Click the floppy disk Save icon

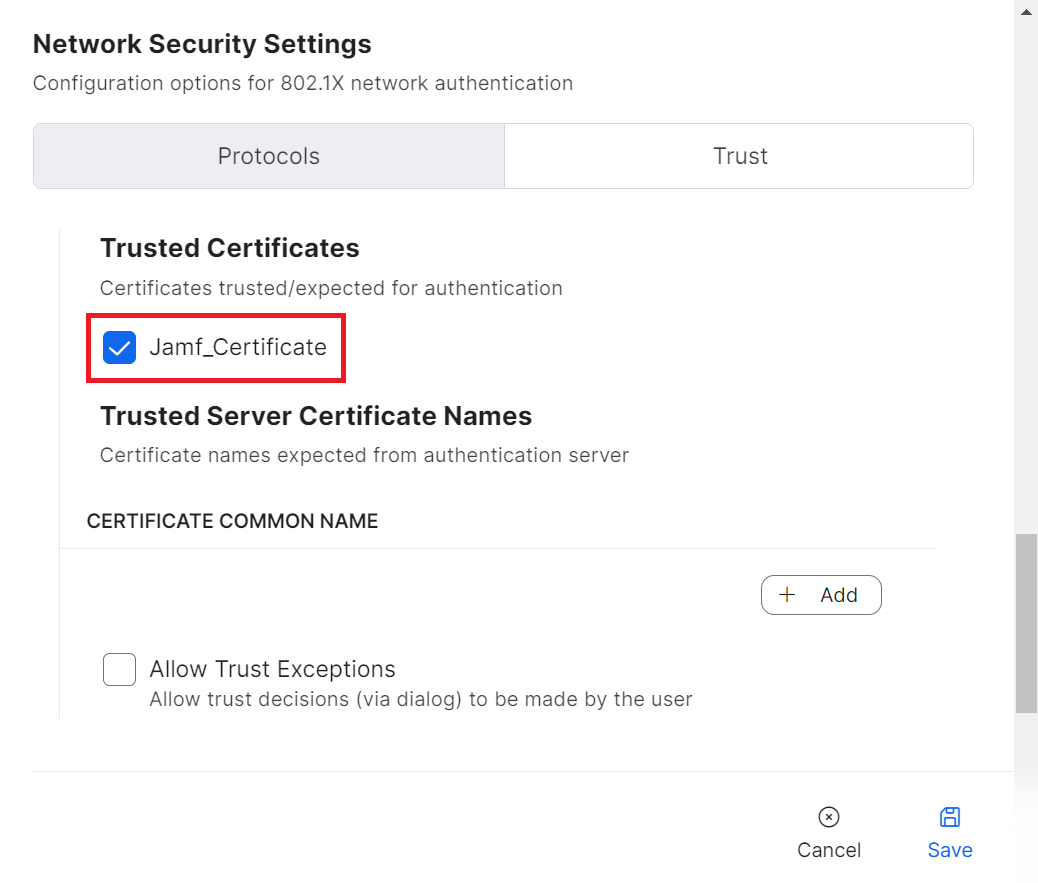pyautogui.click(x=949, y=817)
